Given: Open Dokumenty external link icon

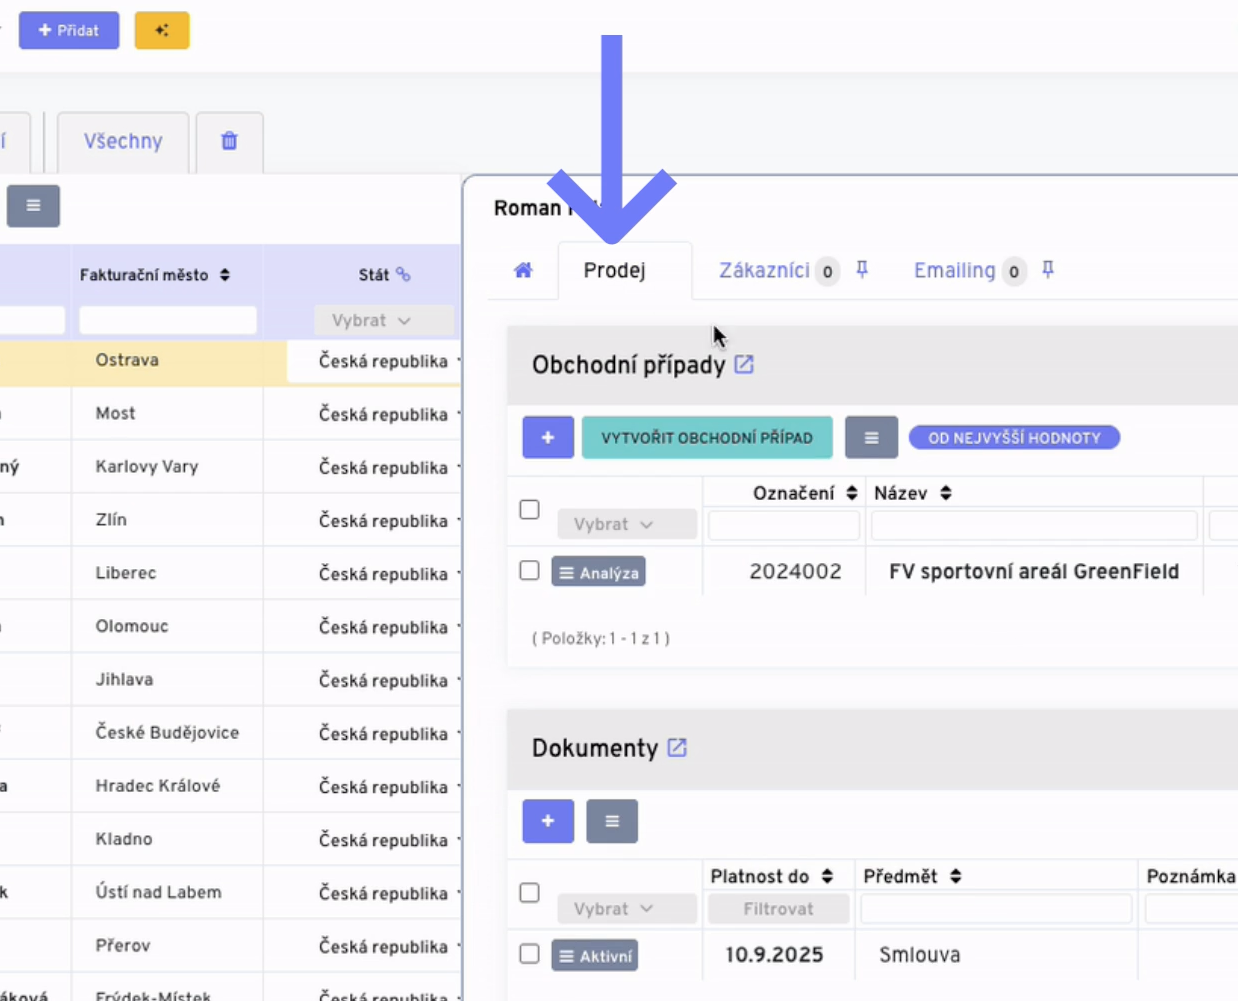Looking at the screenshot, I should click(677, 748).
